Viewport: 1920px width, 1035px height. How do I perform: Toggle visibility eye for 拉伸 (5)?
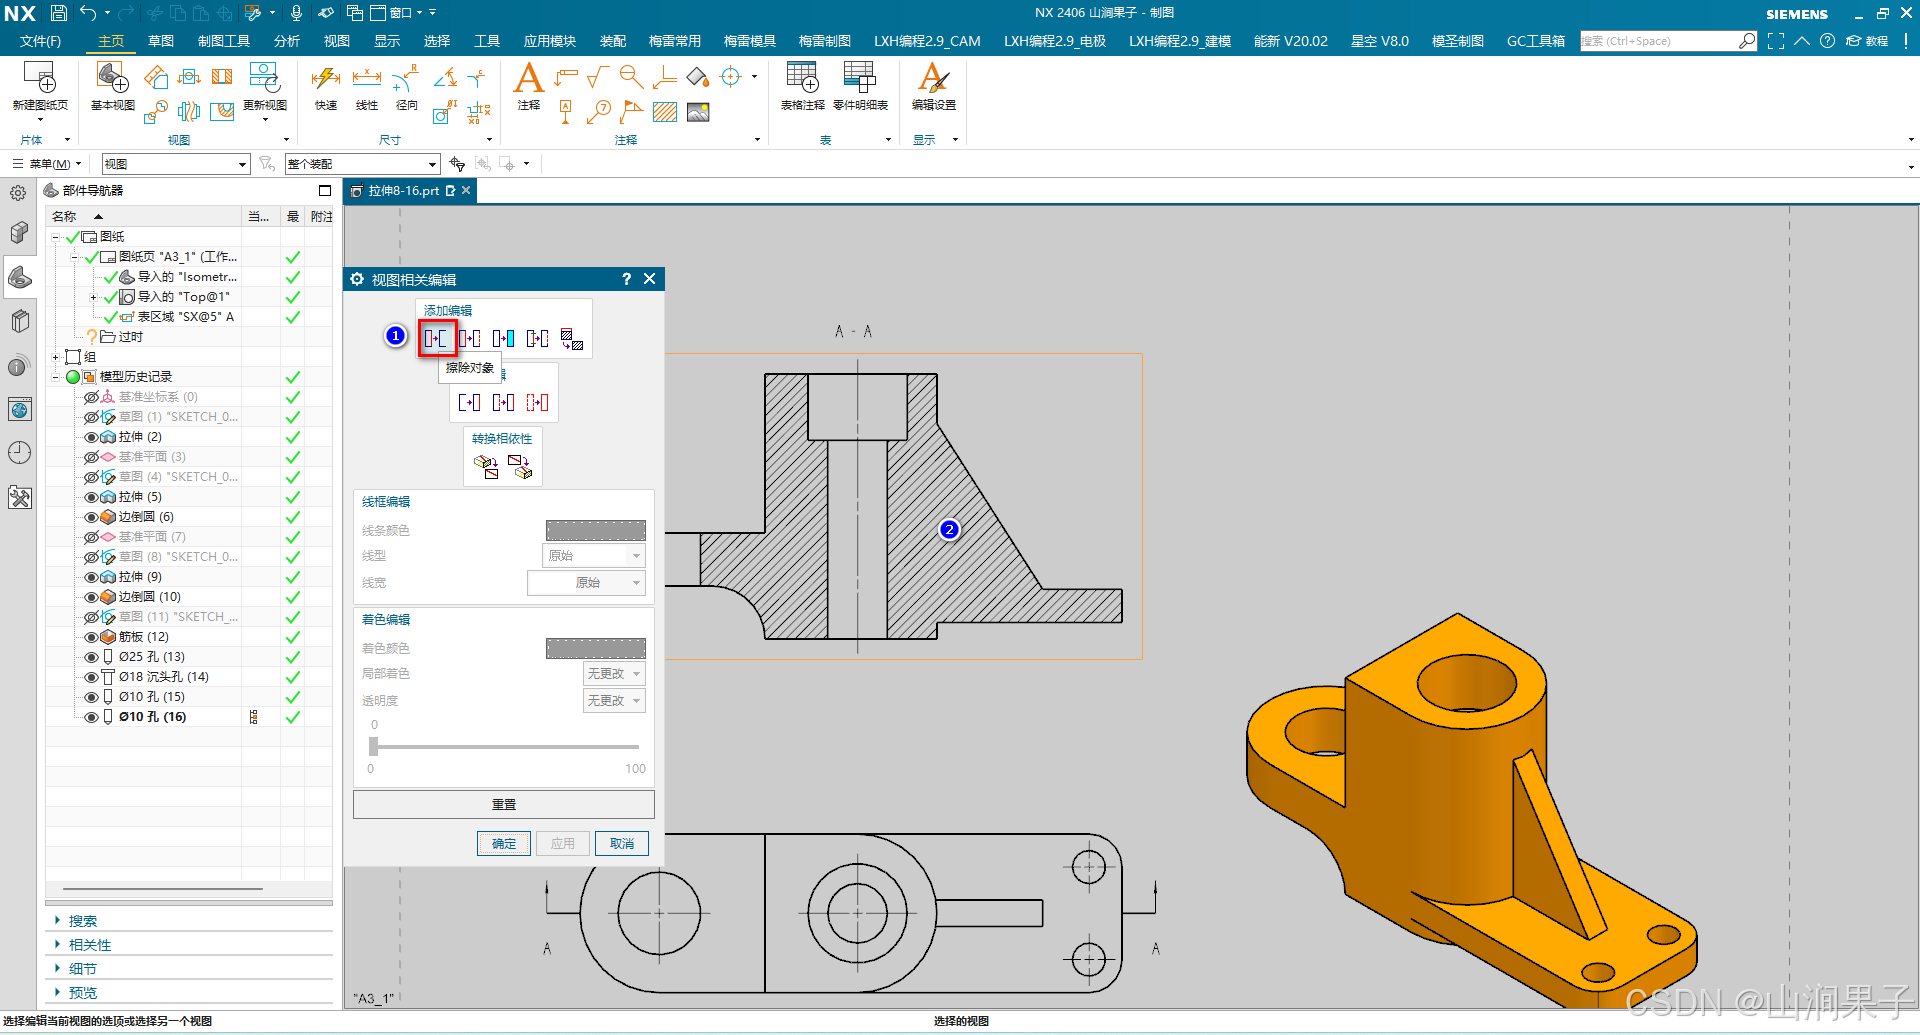click(x=91, y=497)
